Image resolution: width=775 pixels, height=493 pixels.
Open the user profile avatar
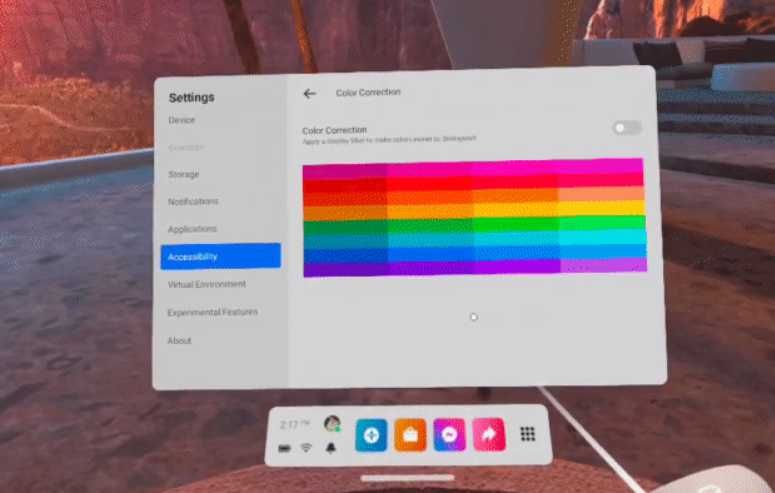pyautogui.click(x=332, y=424)
